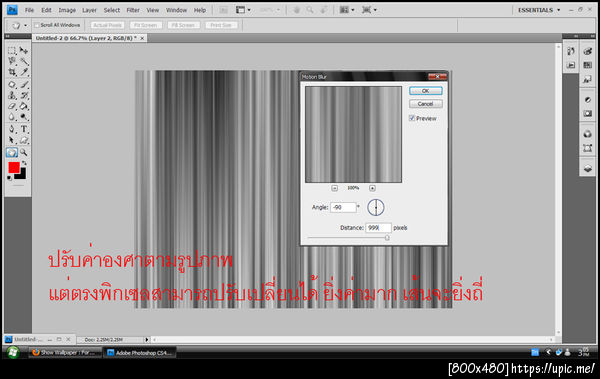Open the ESSENTIALS workspace dropdown
This screenshot has height=379, width=600.
coord(539,10)
